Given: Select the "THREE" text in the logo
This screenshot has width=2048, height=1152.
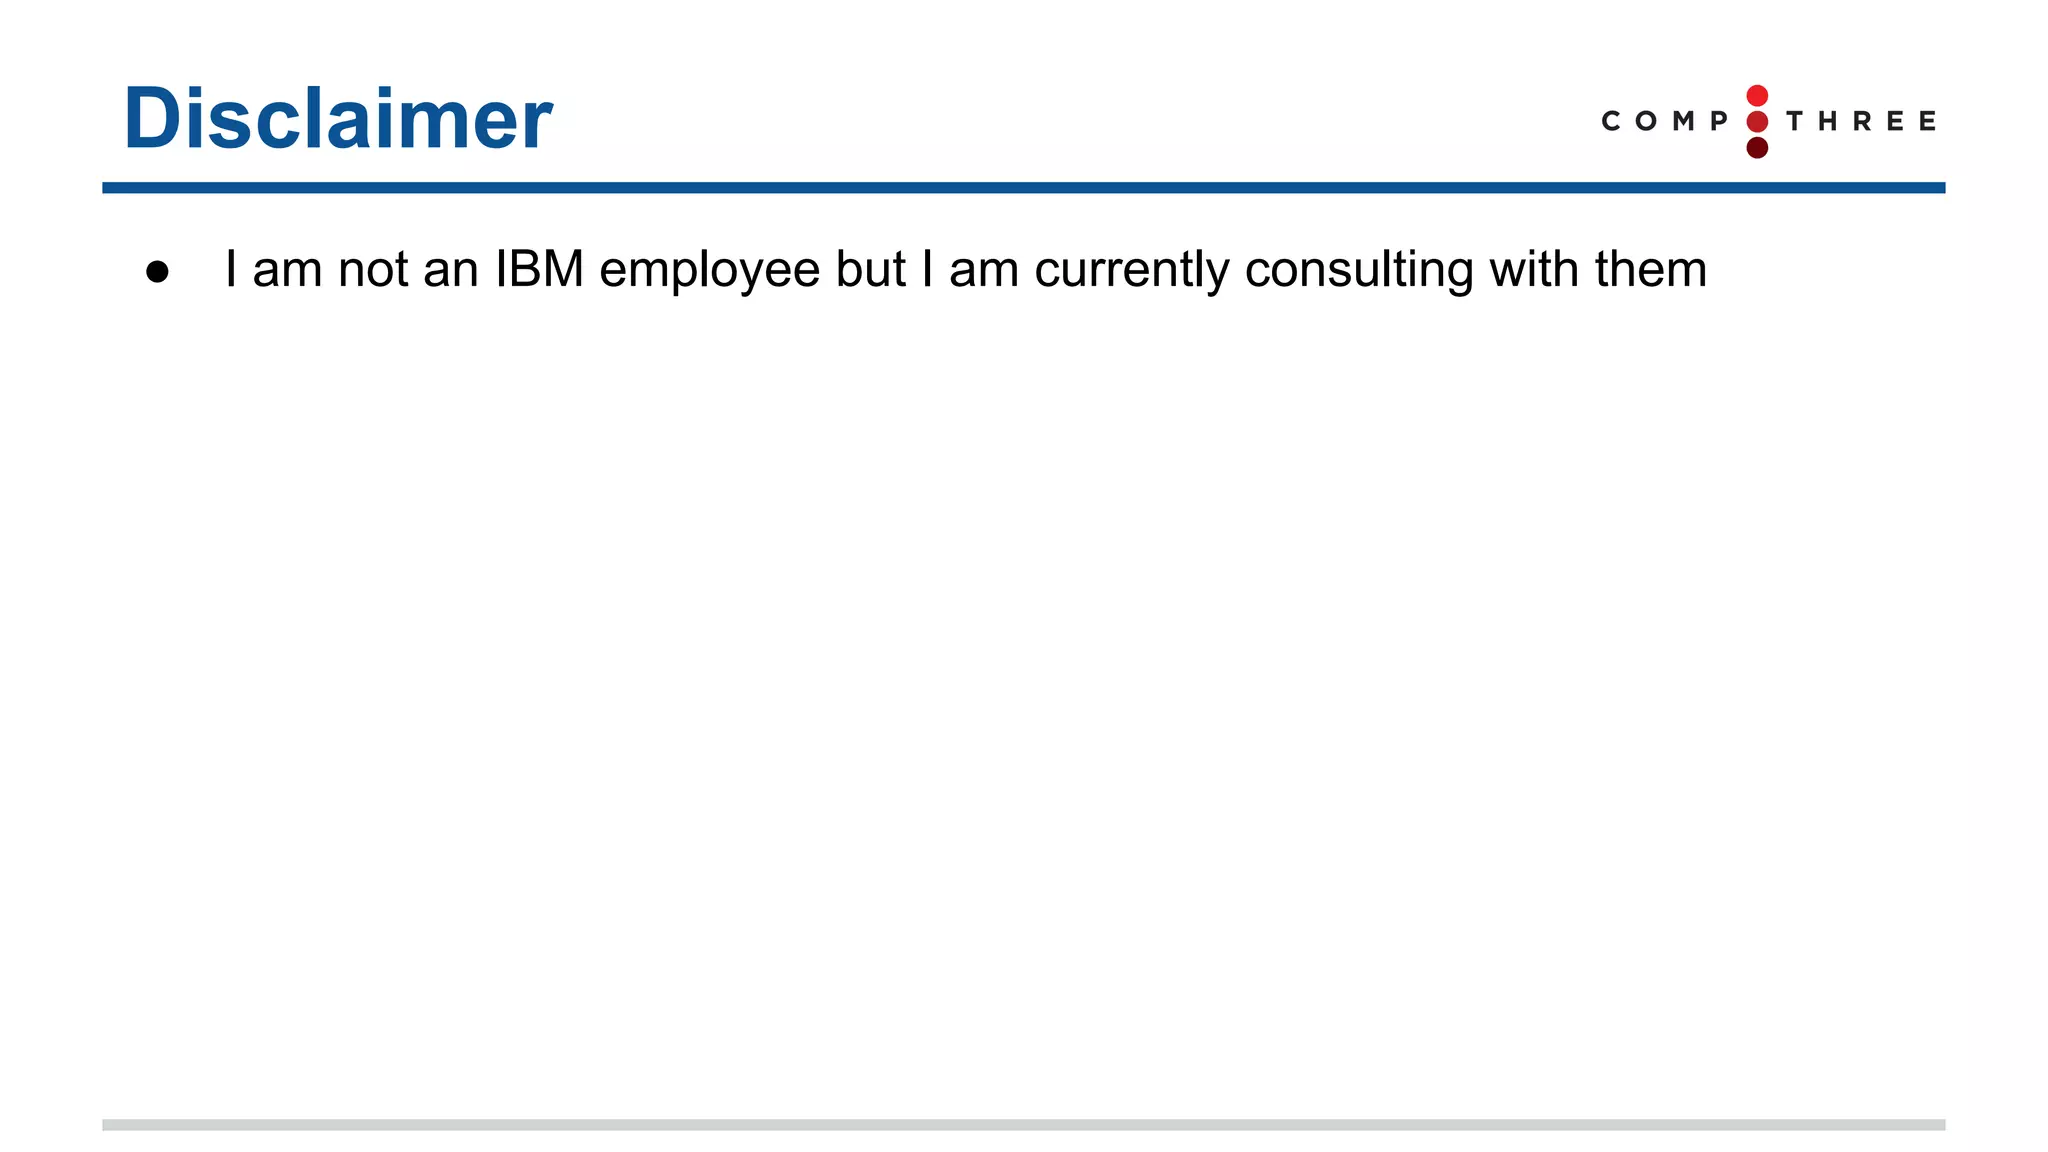Looking at the screenshot, I should coord(1861,122).
